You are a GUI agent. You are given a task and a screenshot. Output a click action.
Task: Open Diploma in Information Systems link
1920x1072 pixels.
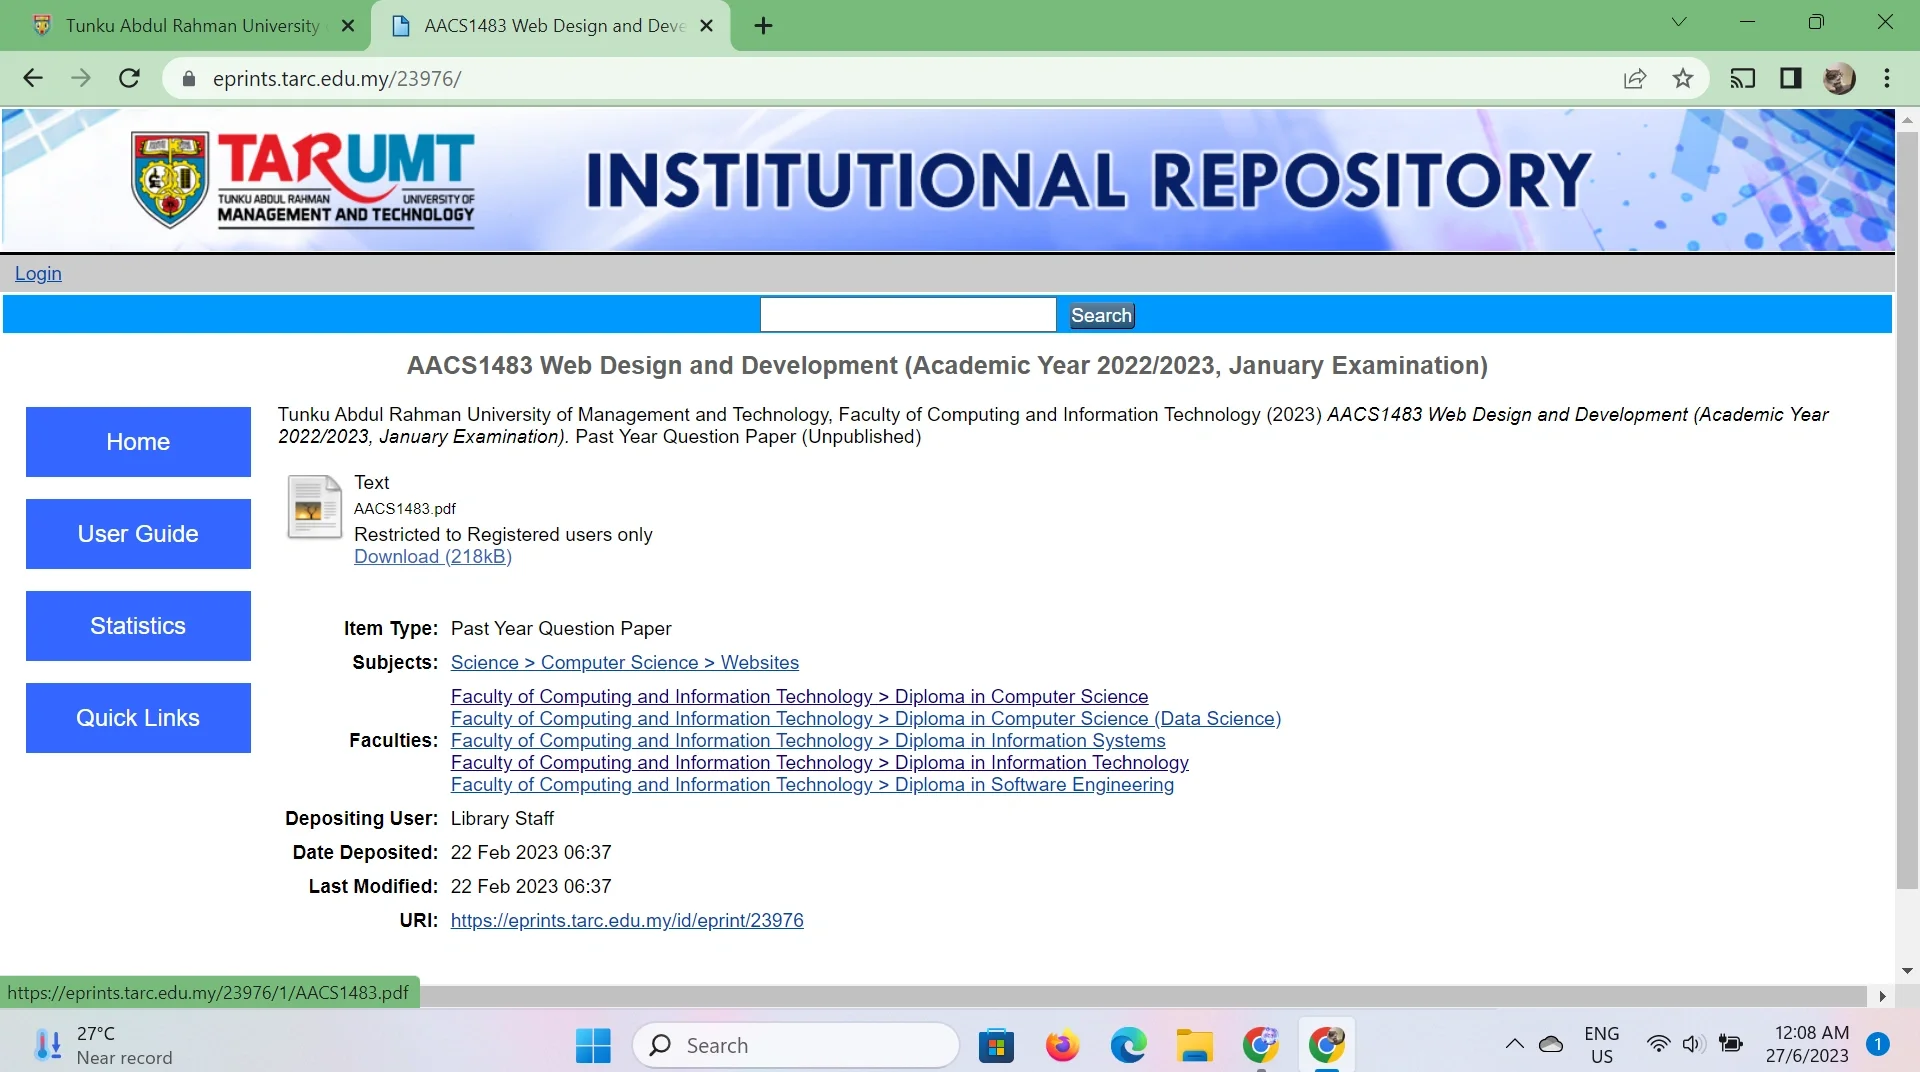pyautogui.click(x=808, y=741)
